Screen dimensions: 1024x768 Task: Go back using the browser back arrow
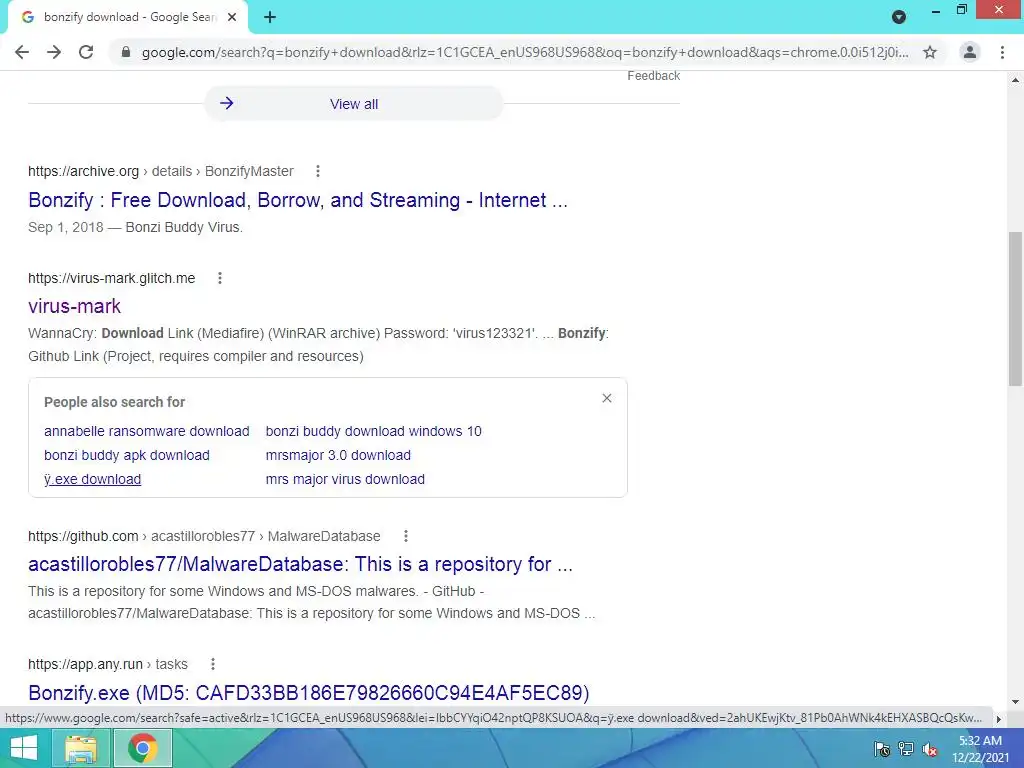point(22,52)
